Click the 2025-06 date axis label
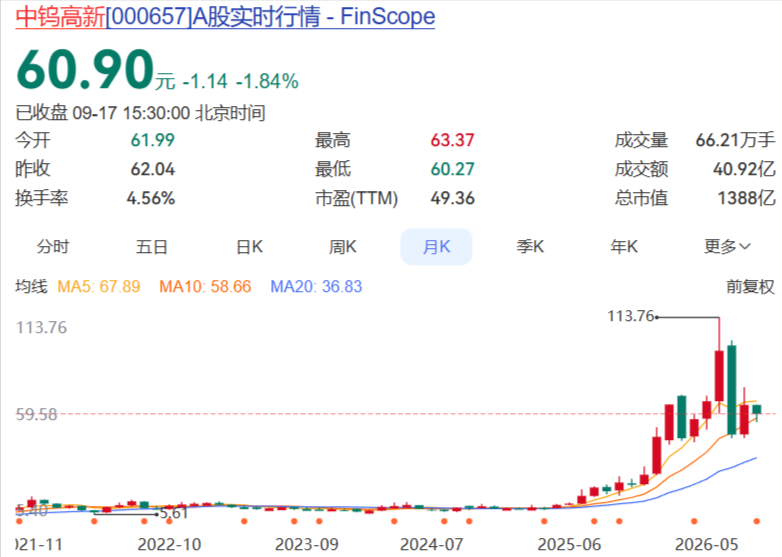This screenshot has height=557, width=782. point(569,544)
